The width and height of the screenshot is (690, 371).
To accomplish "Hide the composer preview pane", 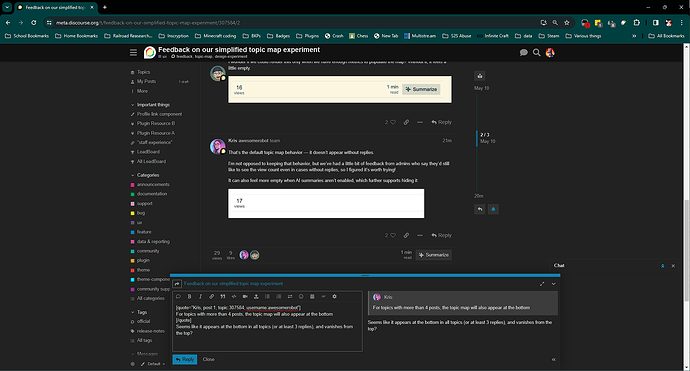I will point(554,360).
